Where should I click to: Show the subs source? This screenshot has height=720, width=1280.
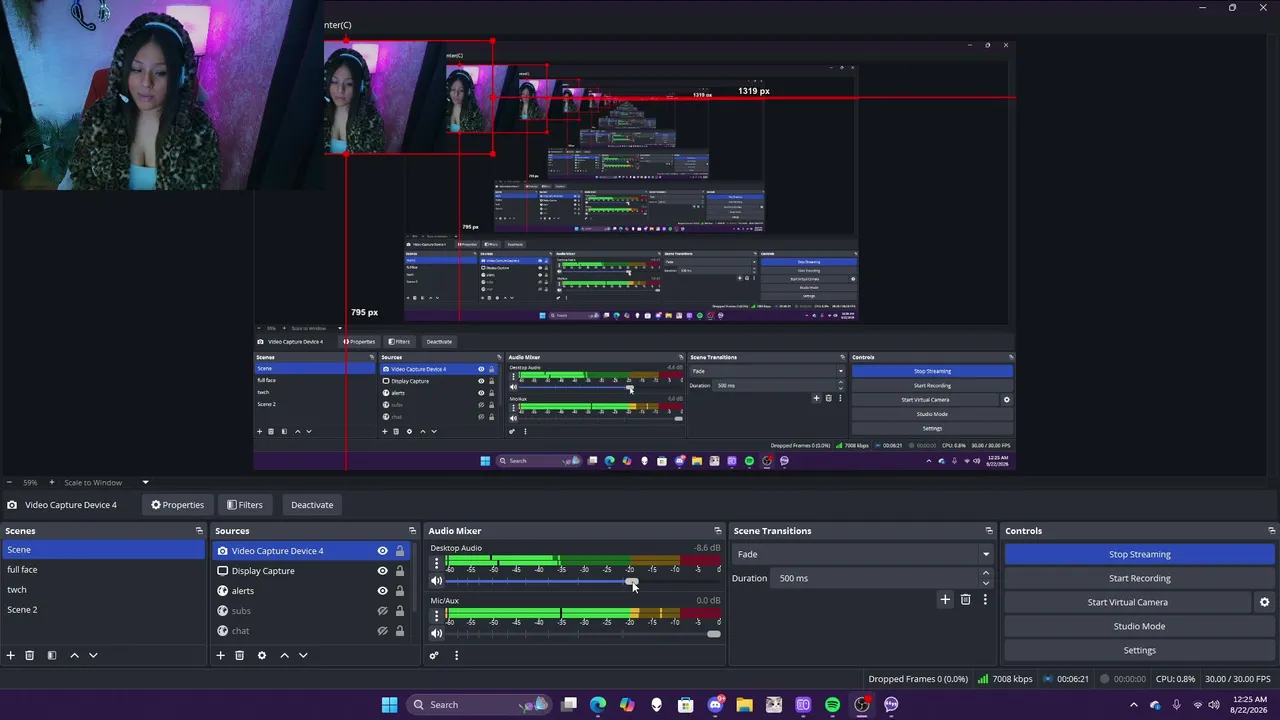coord(382,611)
